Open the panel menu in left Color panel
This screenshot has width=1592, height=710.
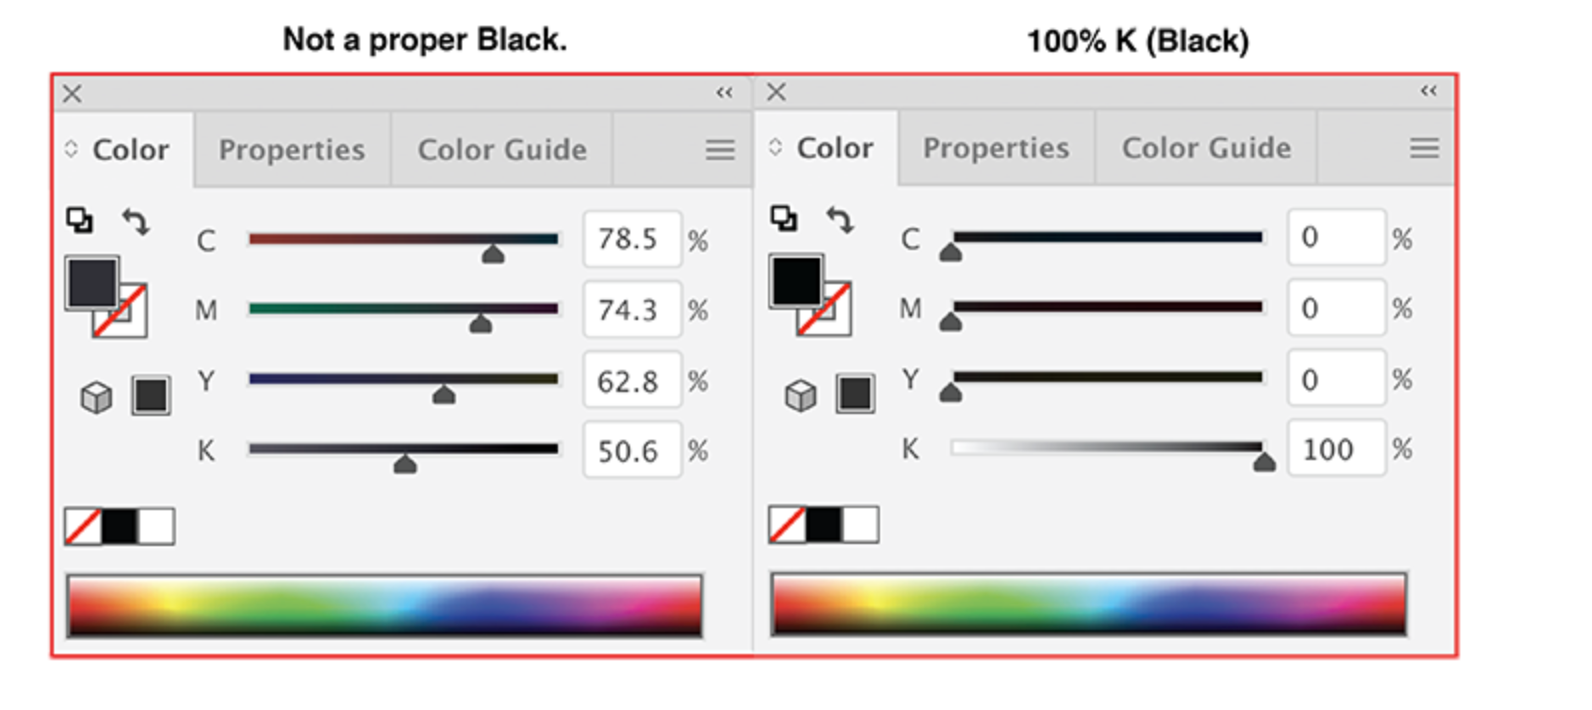720,150
